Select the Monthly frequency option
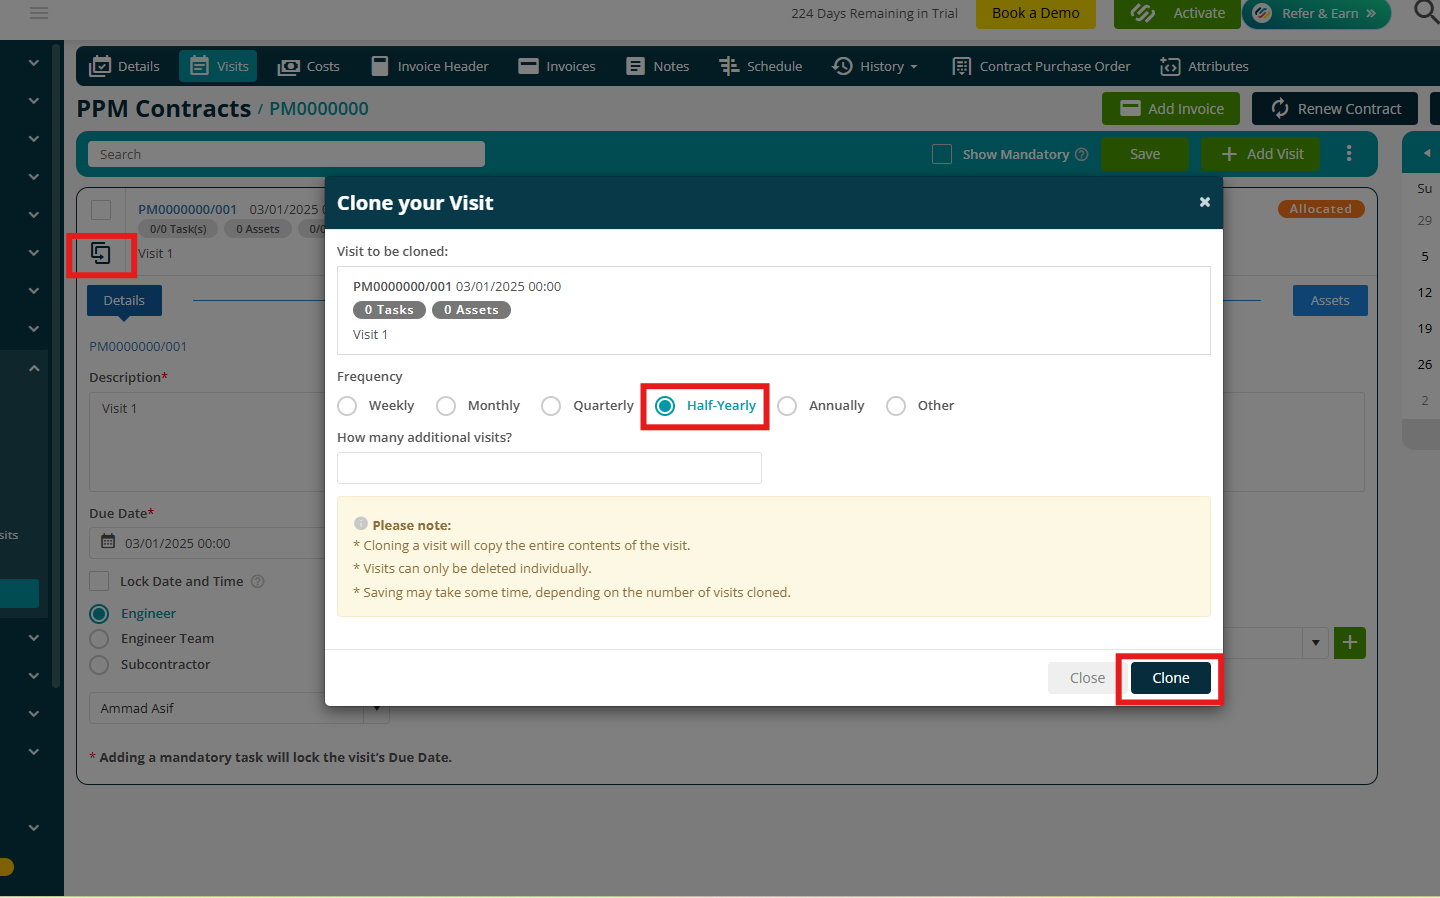 click(x=446, y=406)
